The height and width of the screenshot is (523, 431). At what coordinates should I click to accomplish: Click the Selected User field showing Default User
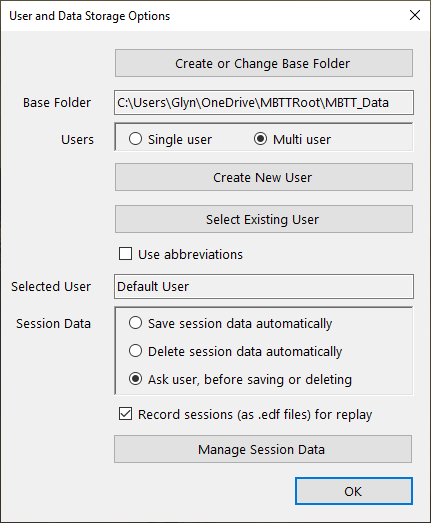click(x=264, y=287)
